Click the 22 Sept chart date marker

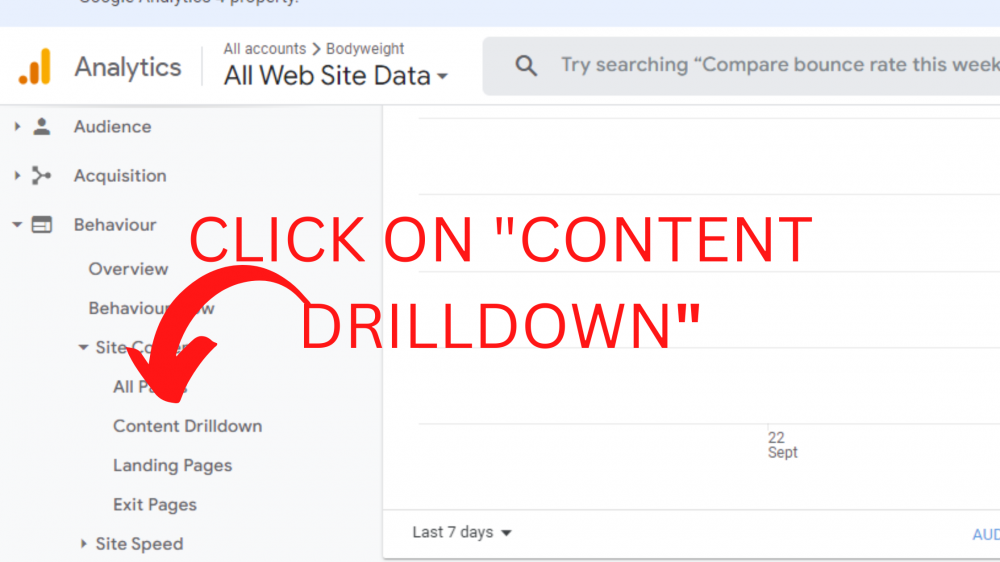click(x=783, y=445)
